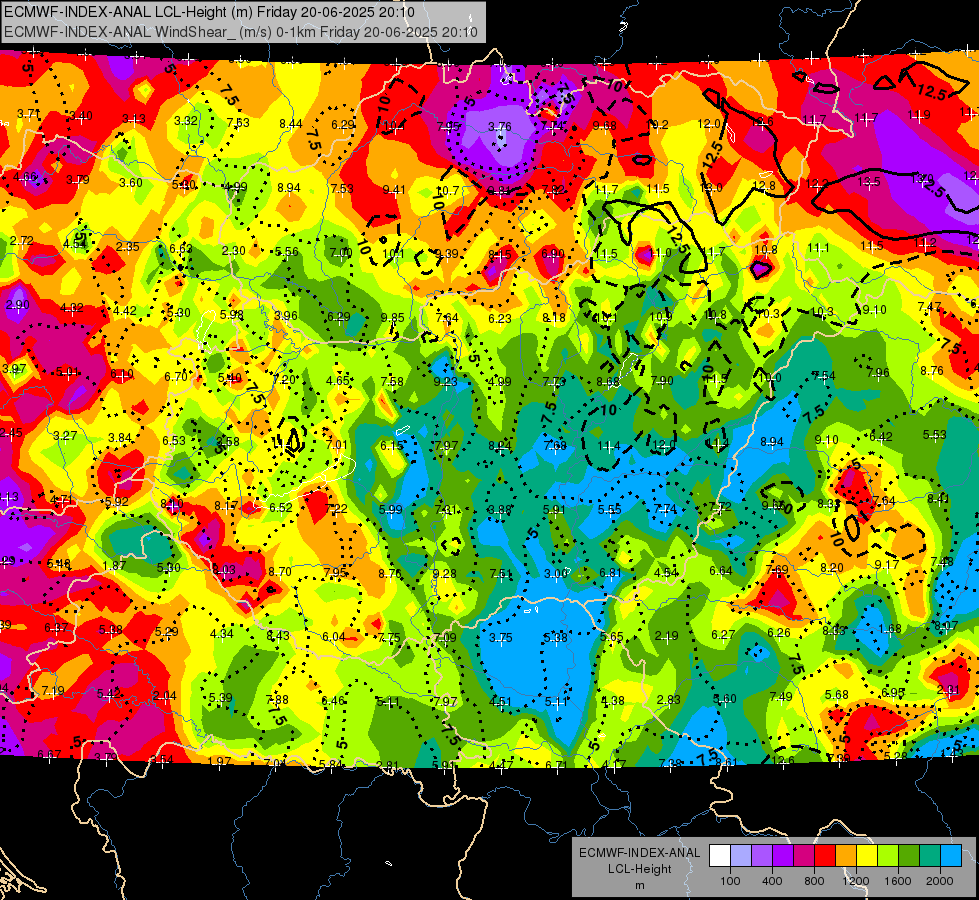Click the grid value 8.44

click(290, 124)
